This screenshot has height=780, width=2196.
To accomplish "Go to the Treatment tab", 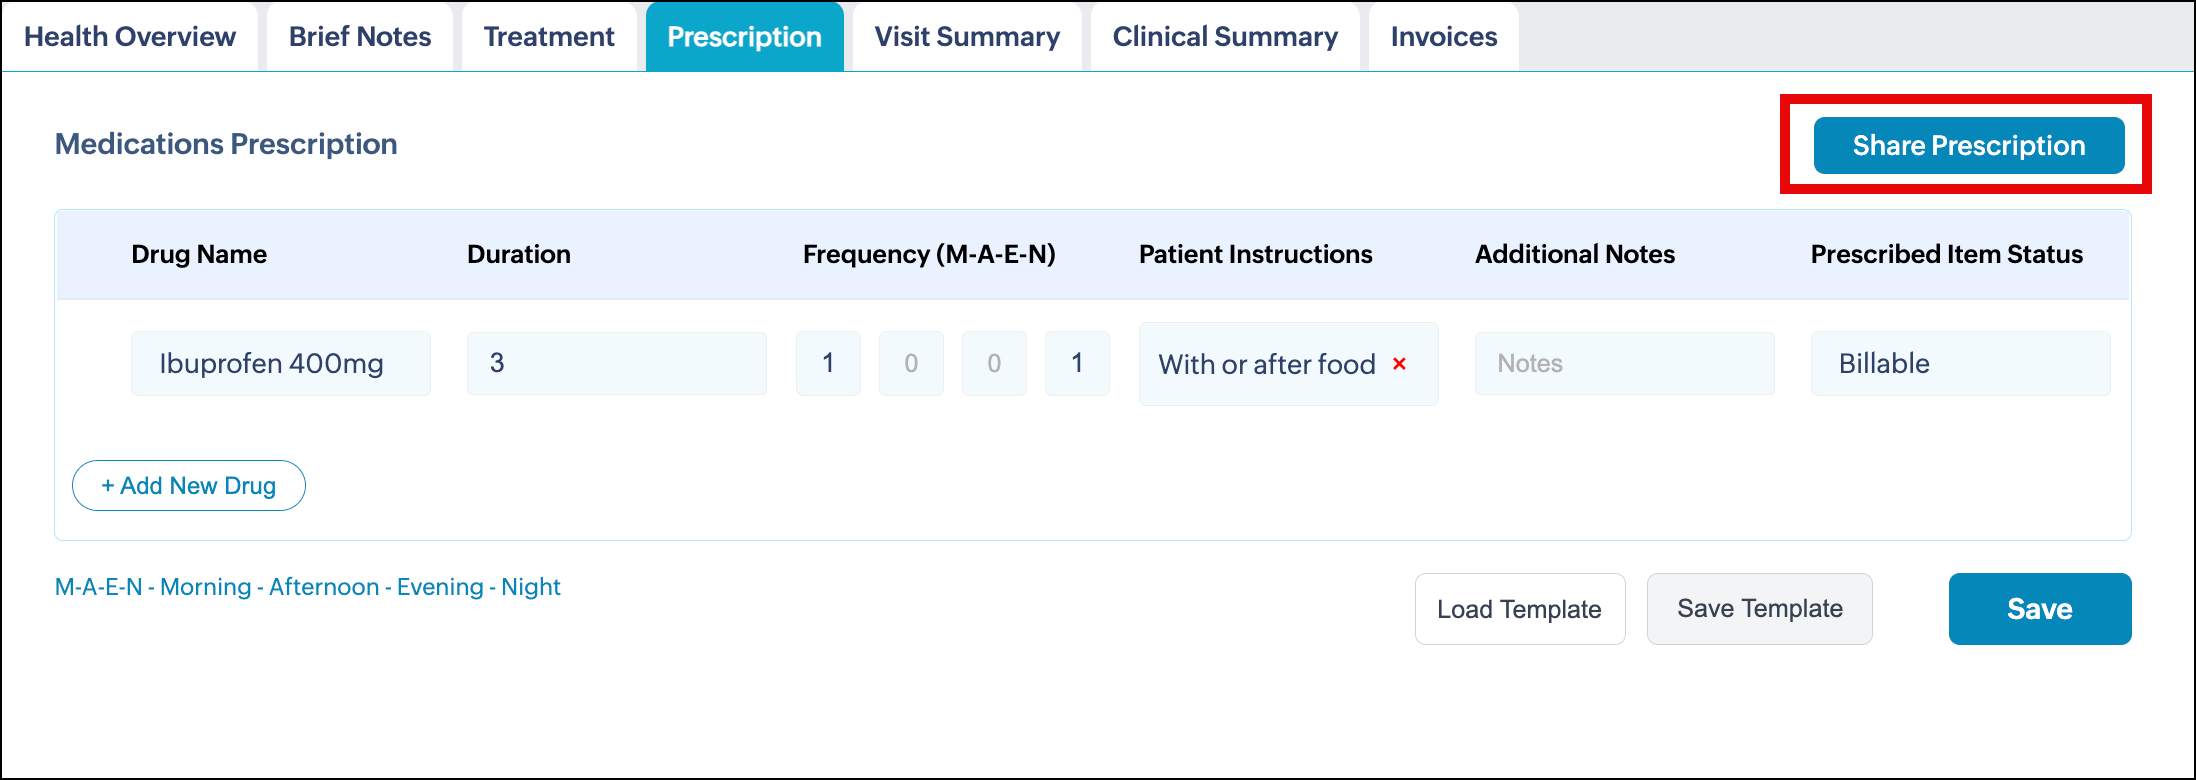I will [549, 37].
